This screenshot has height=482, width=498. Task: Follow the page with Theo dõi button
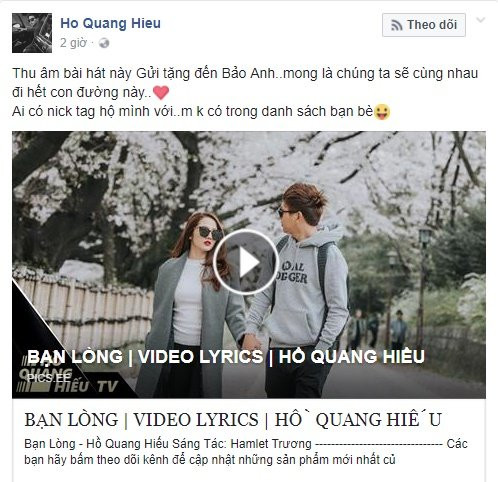pyautogui.click(x=424, y=25)
